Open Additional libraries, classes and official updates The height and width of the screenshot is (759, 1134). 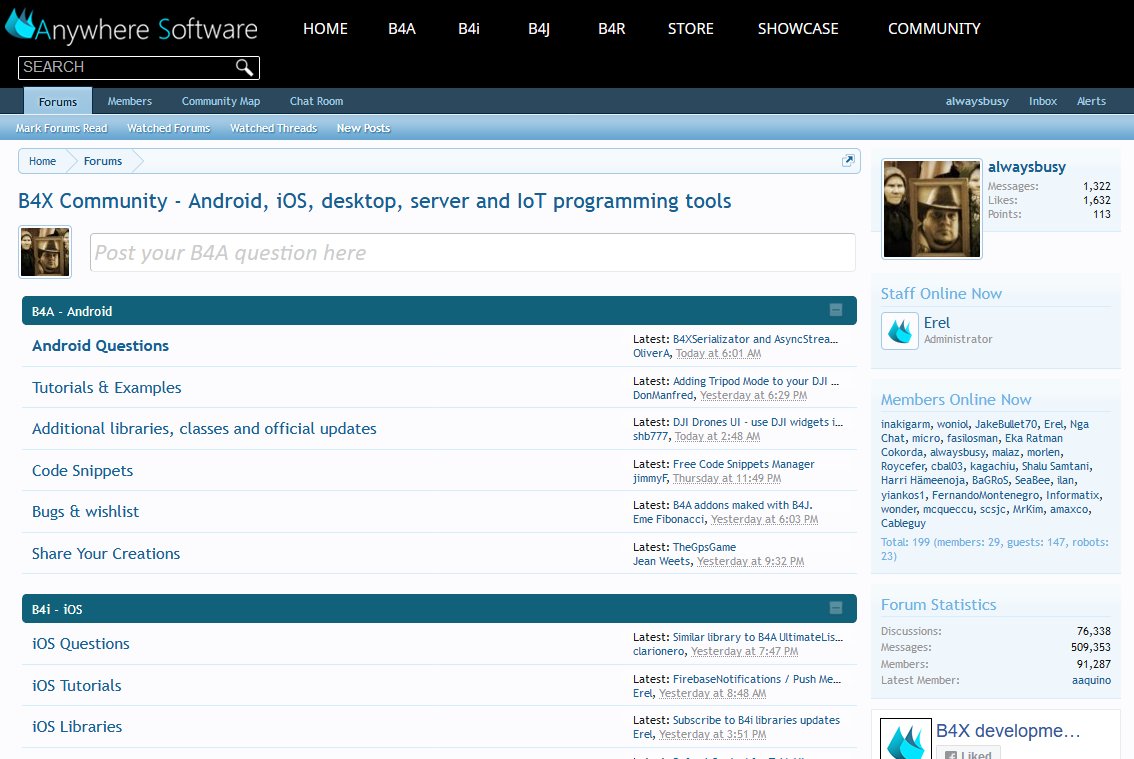click(204, 429)
